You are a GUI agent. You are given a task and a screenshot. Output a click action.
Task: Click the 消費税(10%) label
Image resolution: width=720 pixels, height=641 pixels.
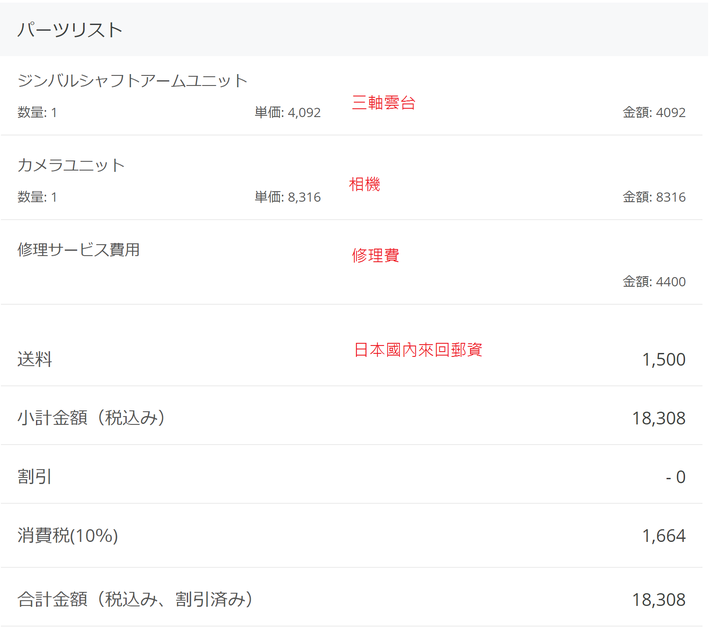[68, 535]
